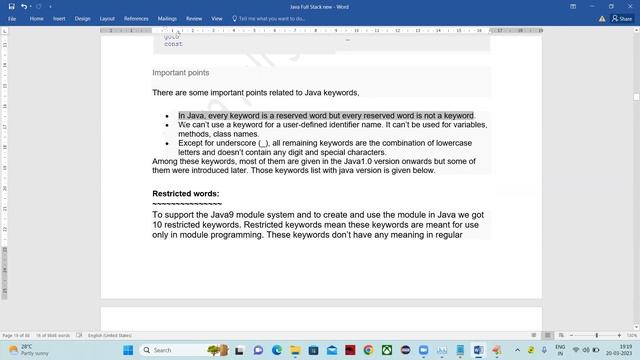Click the horizontal ruler above the page
This screenshot has height=360, width=640.
tap(321, 31)
